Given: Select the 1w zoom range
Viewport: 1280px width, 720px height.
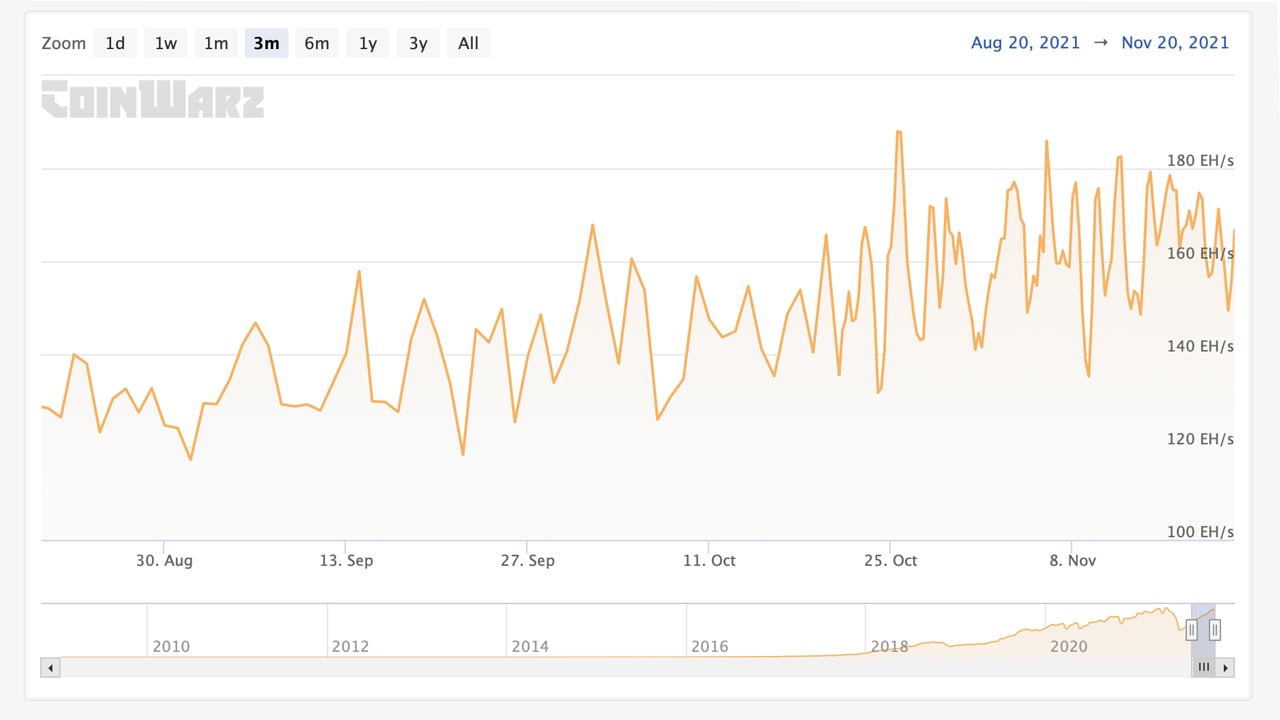Looking at the screenshot, I should point(166,43).
